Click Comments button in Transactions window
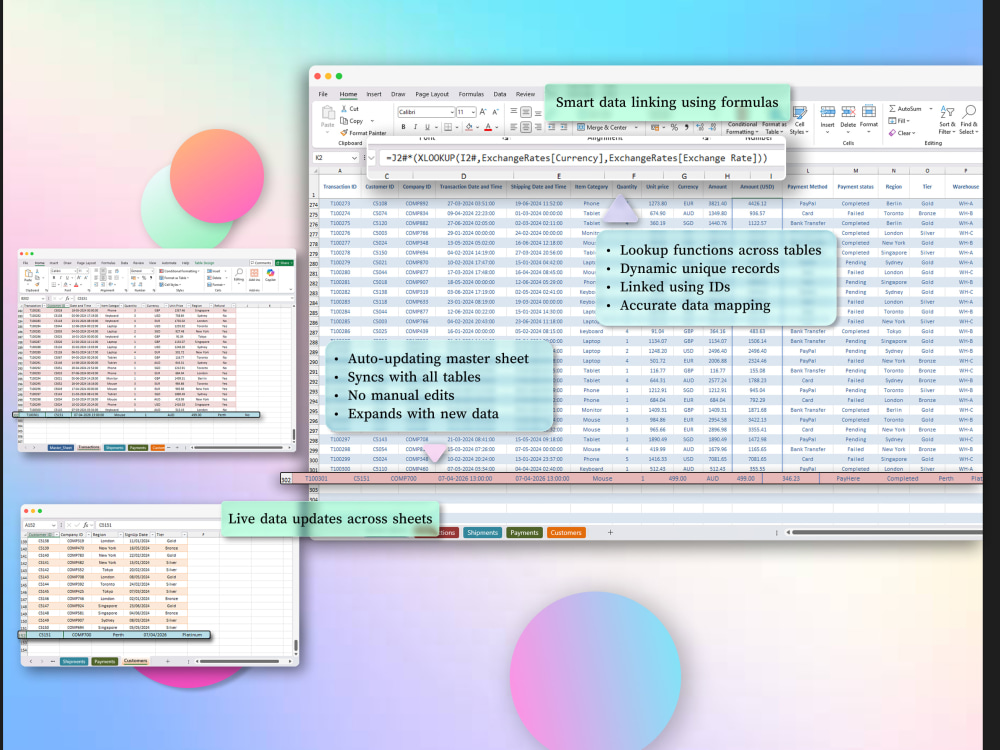The image size is (1000, 750). click(x=261, y=263)
